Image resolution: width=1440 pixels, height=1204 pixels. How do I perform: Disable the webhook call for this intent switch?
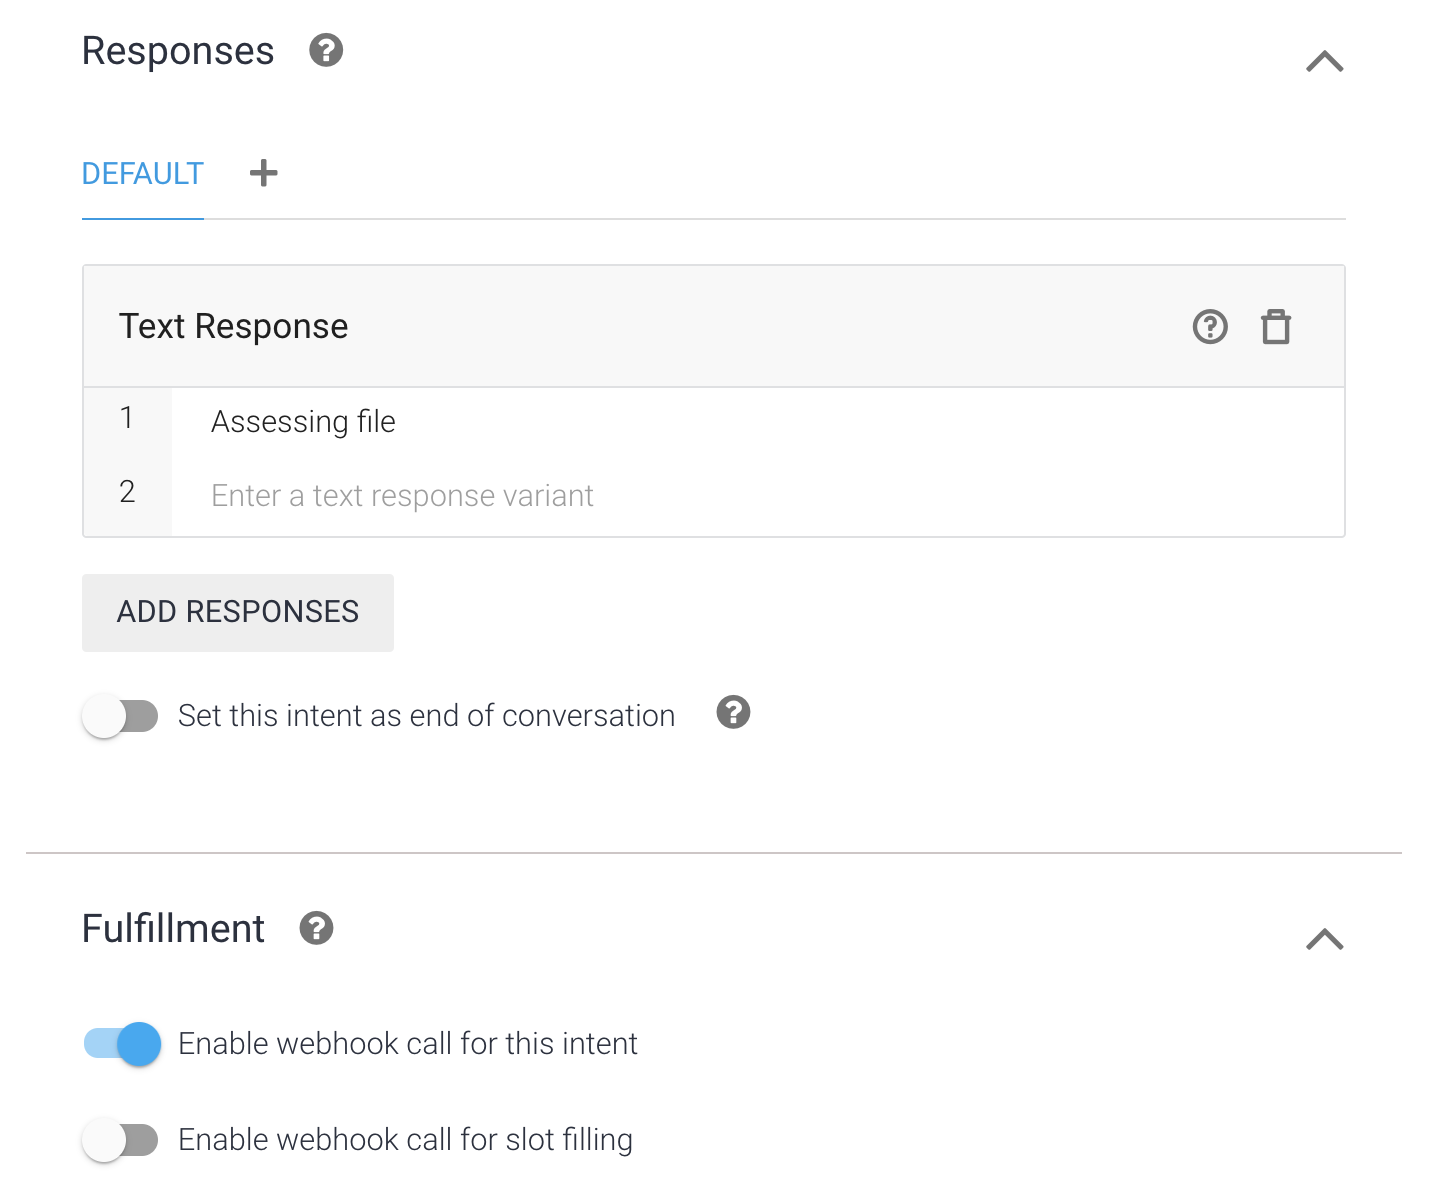click(123, 1044)
